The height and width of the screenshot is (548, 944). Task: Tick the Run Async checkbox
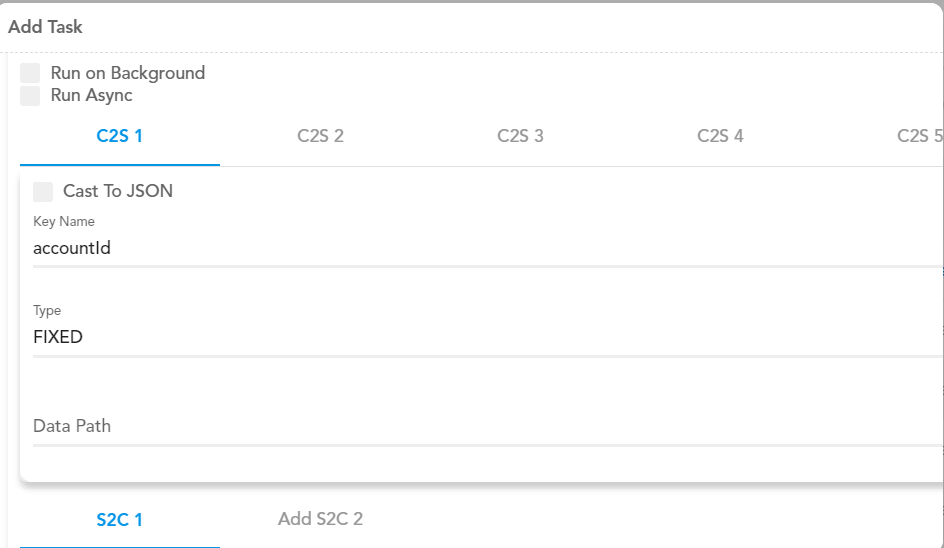click(30, 95)
